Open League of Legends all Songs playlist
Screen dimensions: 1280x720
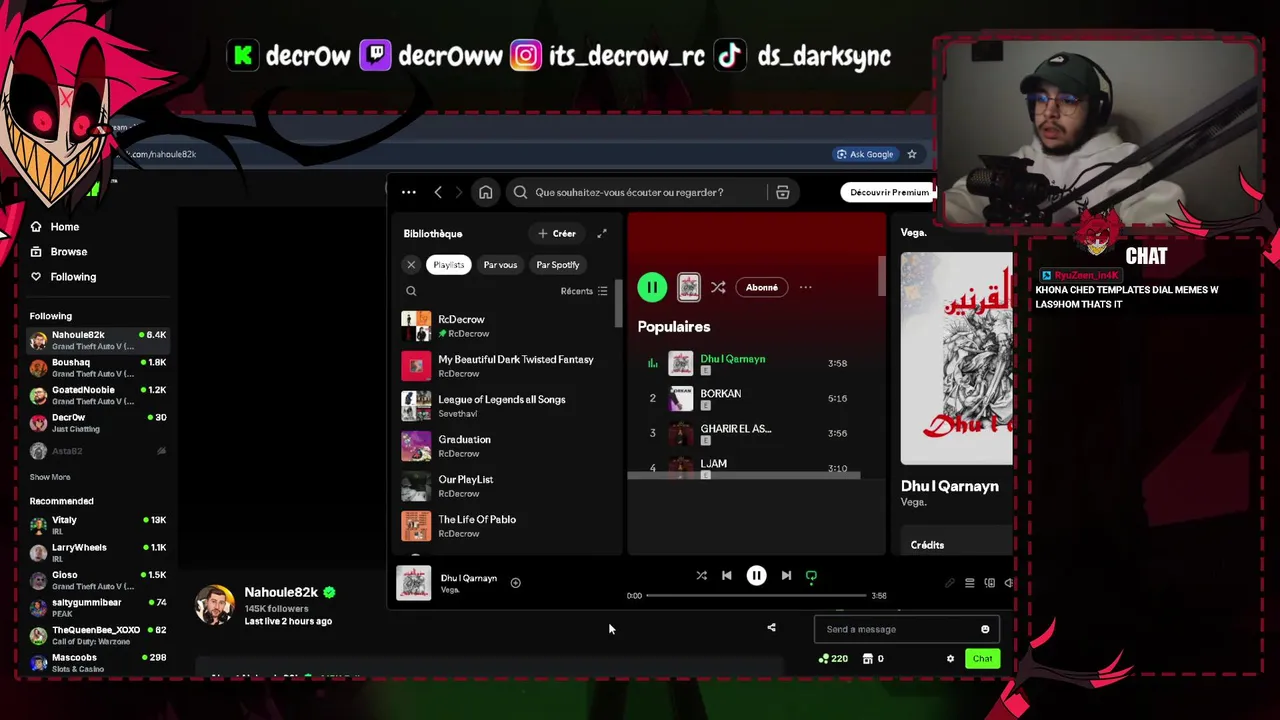point(507,406)
